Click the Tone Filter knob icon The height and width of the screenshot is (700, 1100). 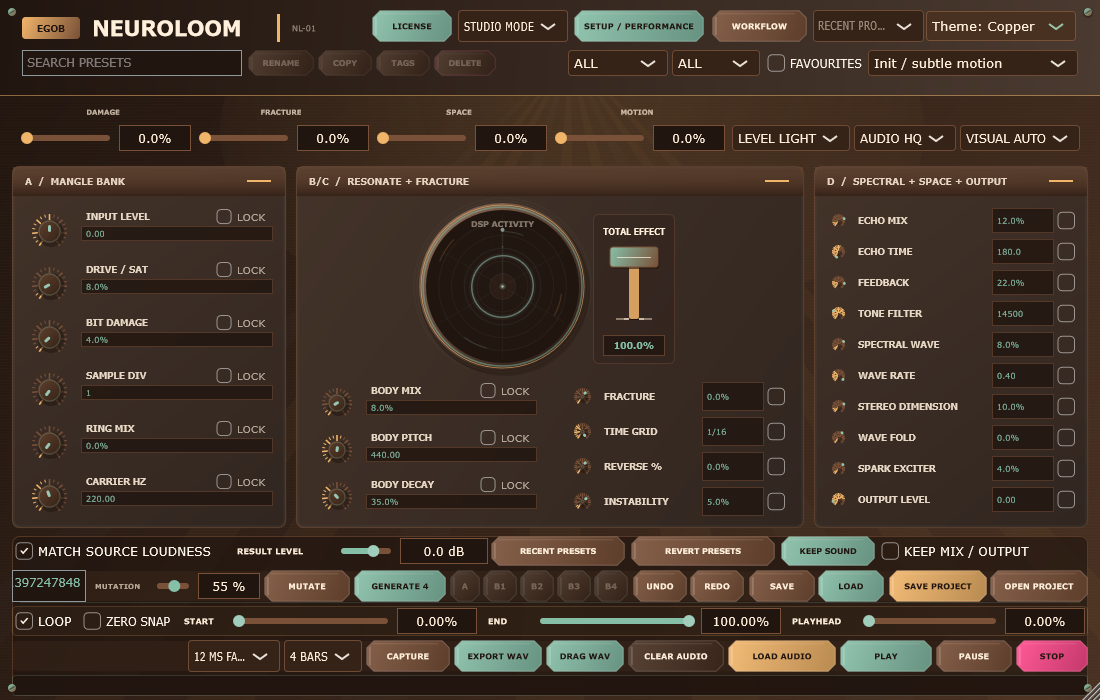coord(838,314)
